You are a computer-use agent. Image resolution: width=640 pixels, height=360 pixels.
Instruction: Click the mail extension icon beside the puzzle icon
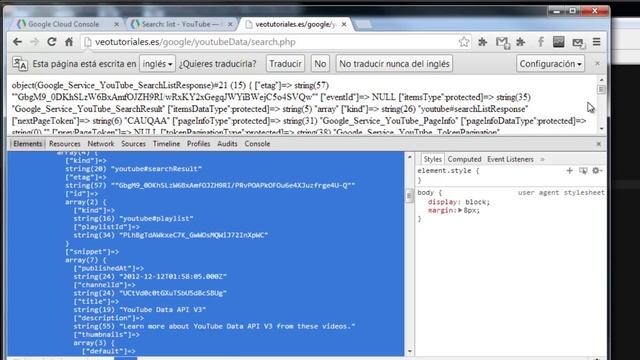tap(502, 42)
